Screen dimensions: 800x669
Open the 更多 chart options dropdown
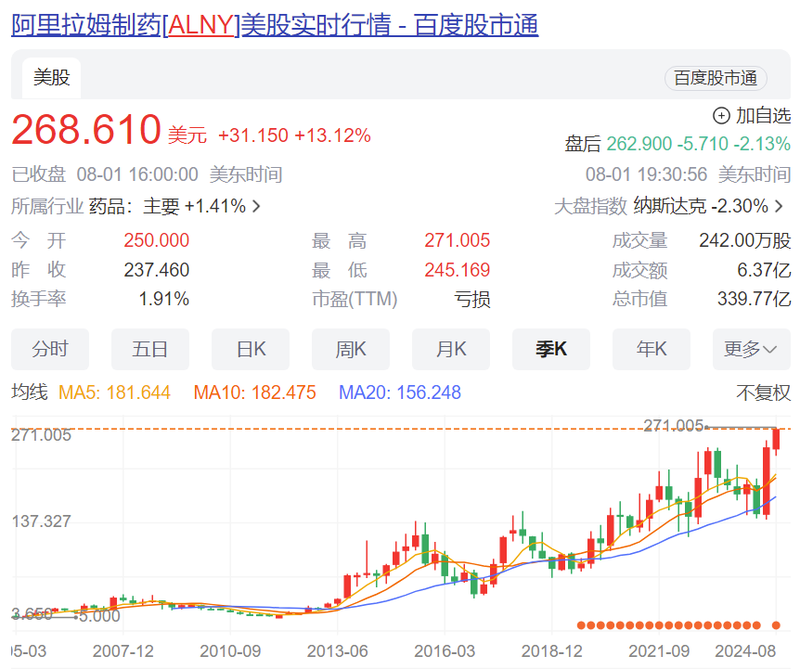(751, 349)
